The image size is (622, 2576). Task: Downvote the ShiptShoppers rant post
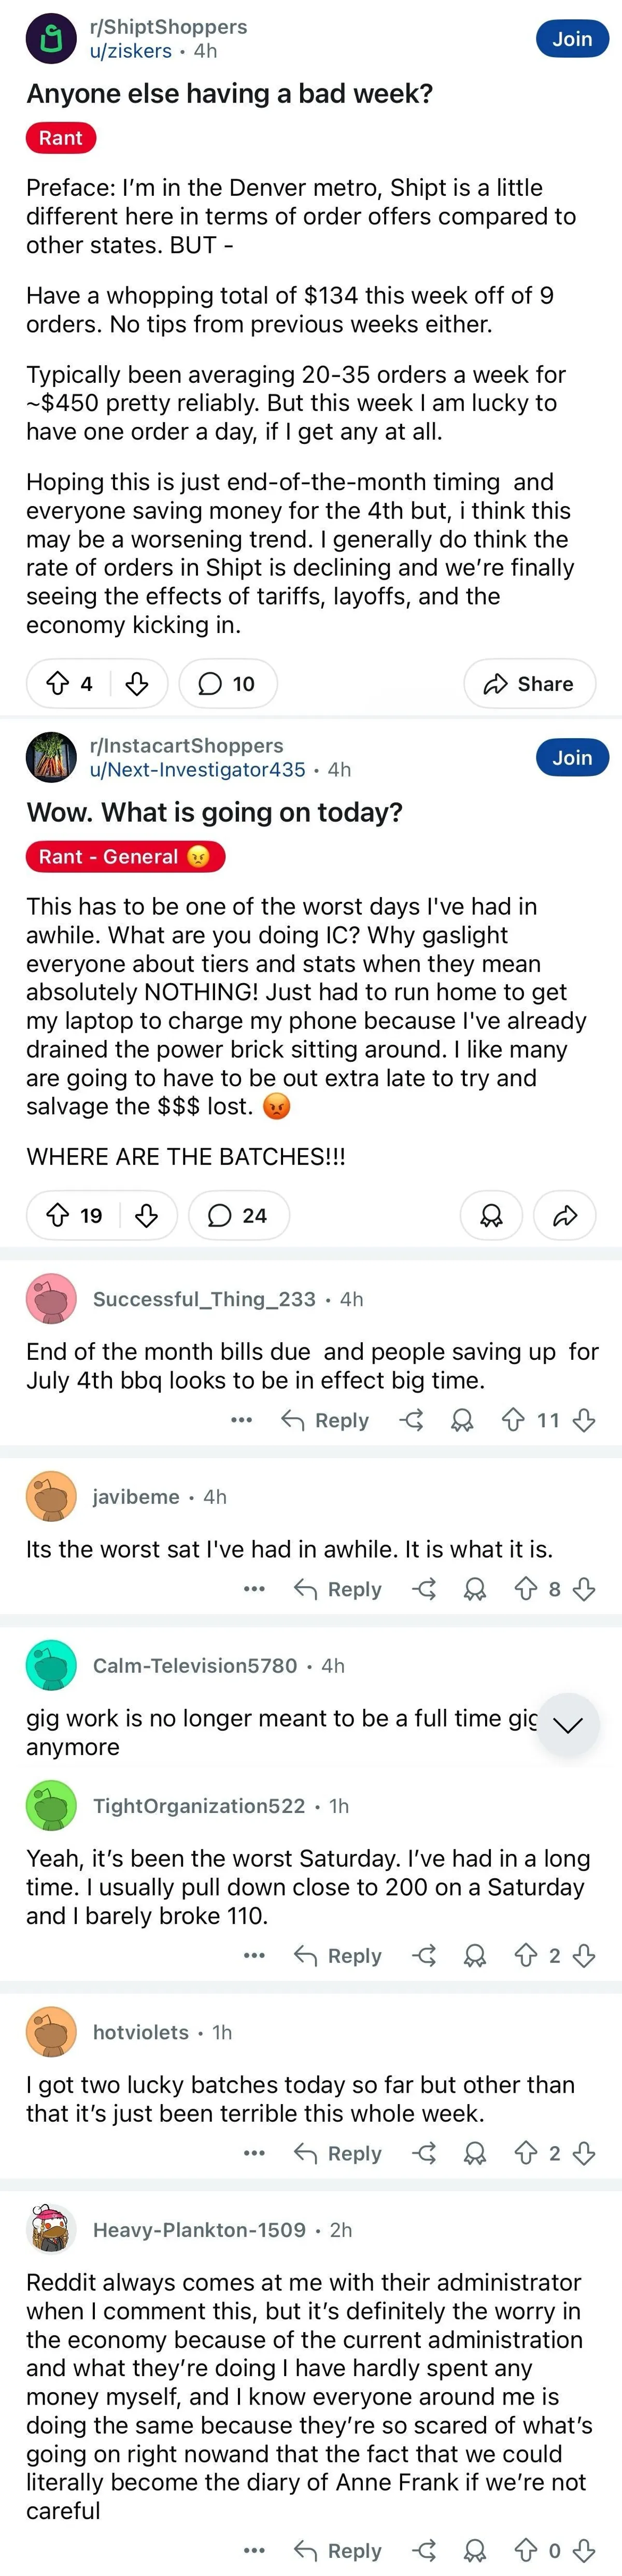point(137,684)
